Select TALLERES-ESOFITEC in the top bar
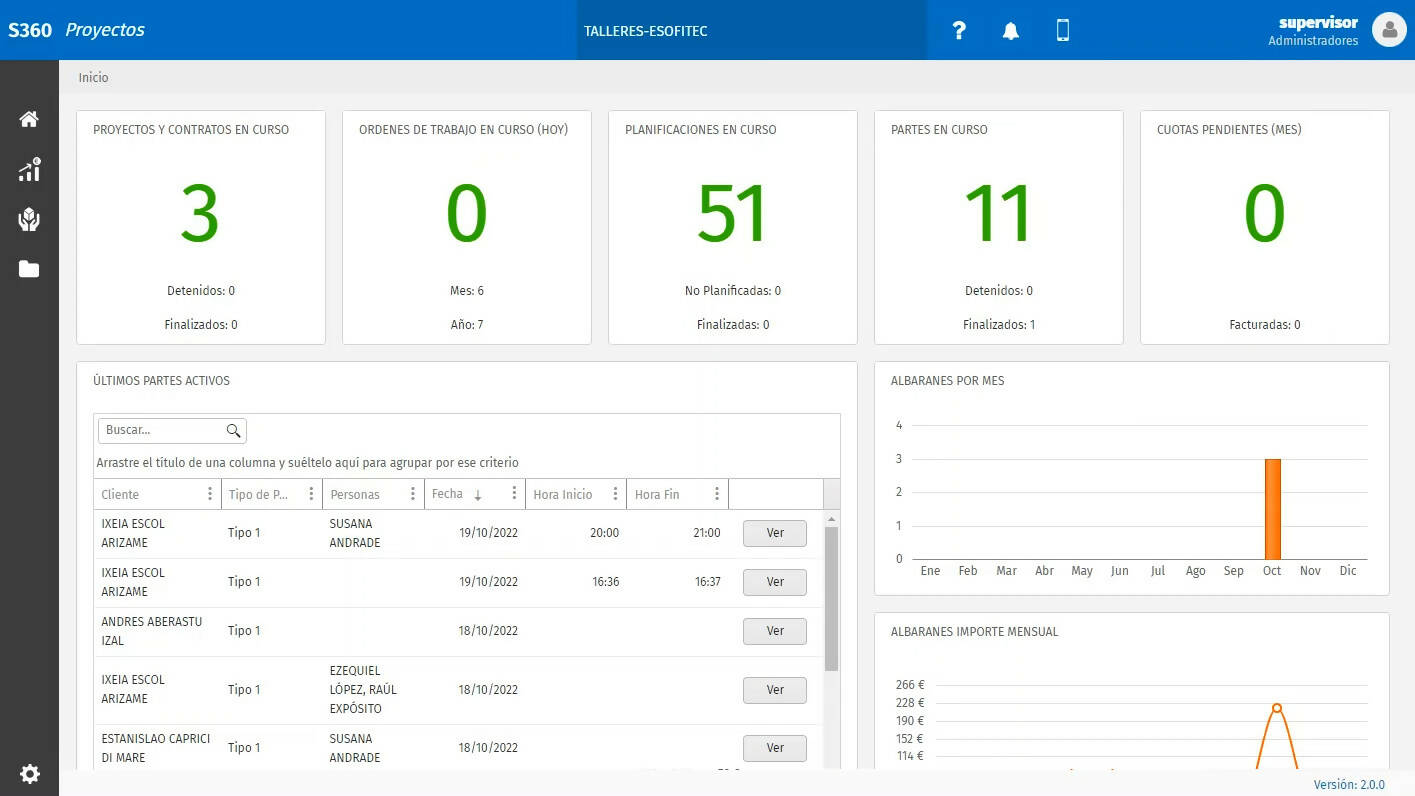Viewport: 1415px width, 796px height. click(646, 31)
